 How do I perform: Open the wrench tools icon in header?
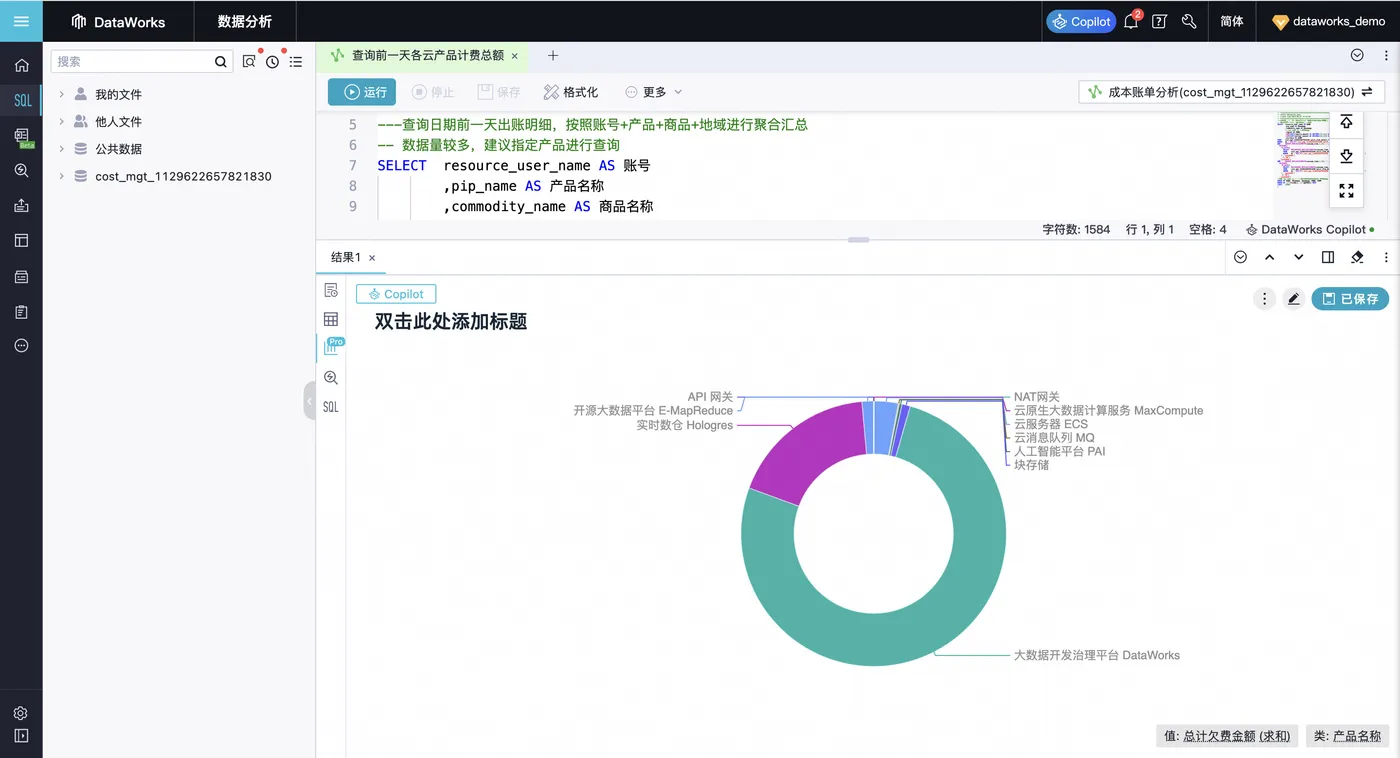click(1189, 21)
